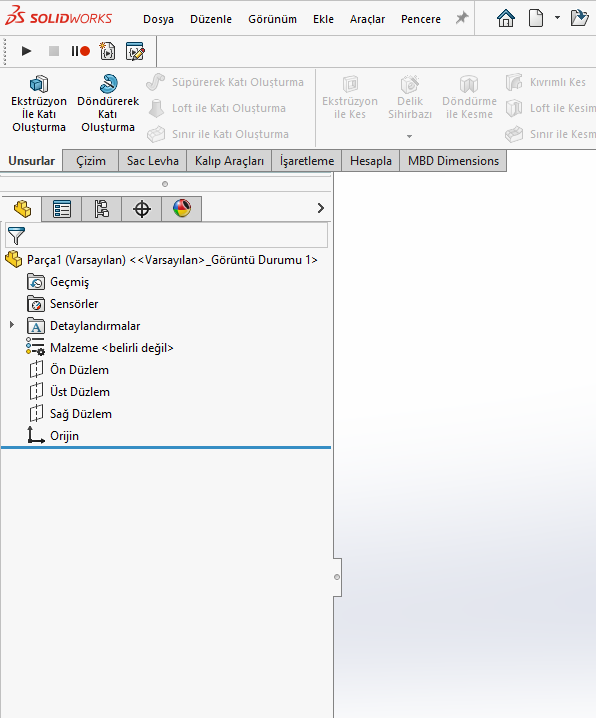Image resolution: width=596 pixels, height=718 pixels.
Task: Open the Araçlar menu
Action: tap(367, 19)
